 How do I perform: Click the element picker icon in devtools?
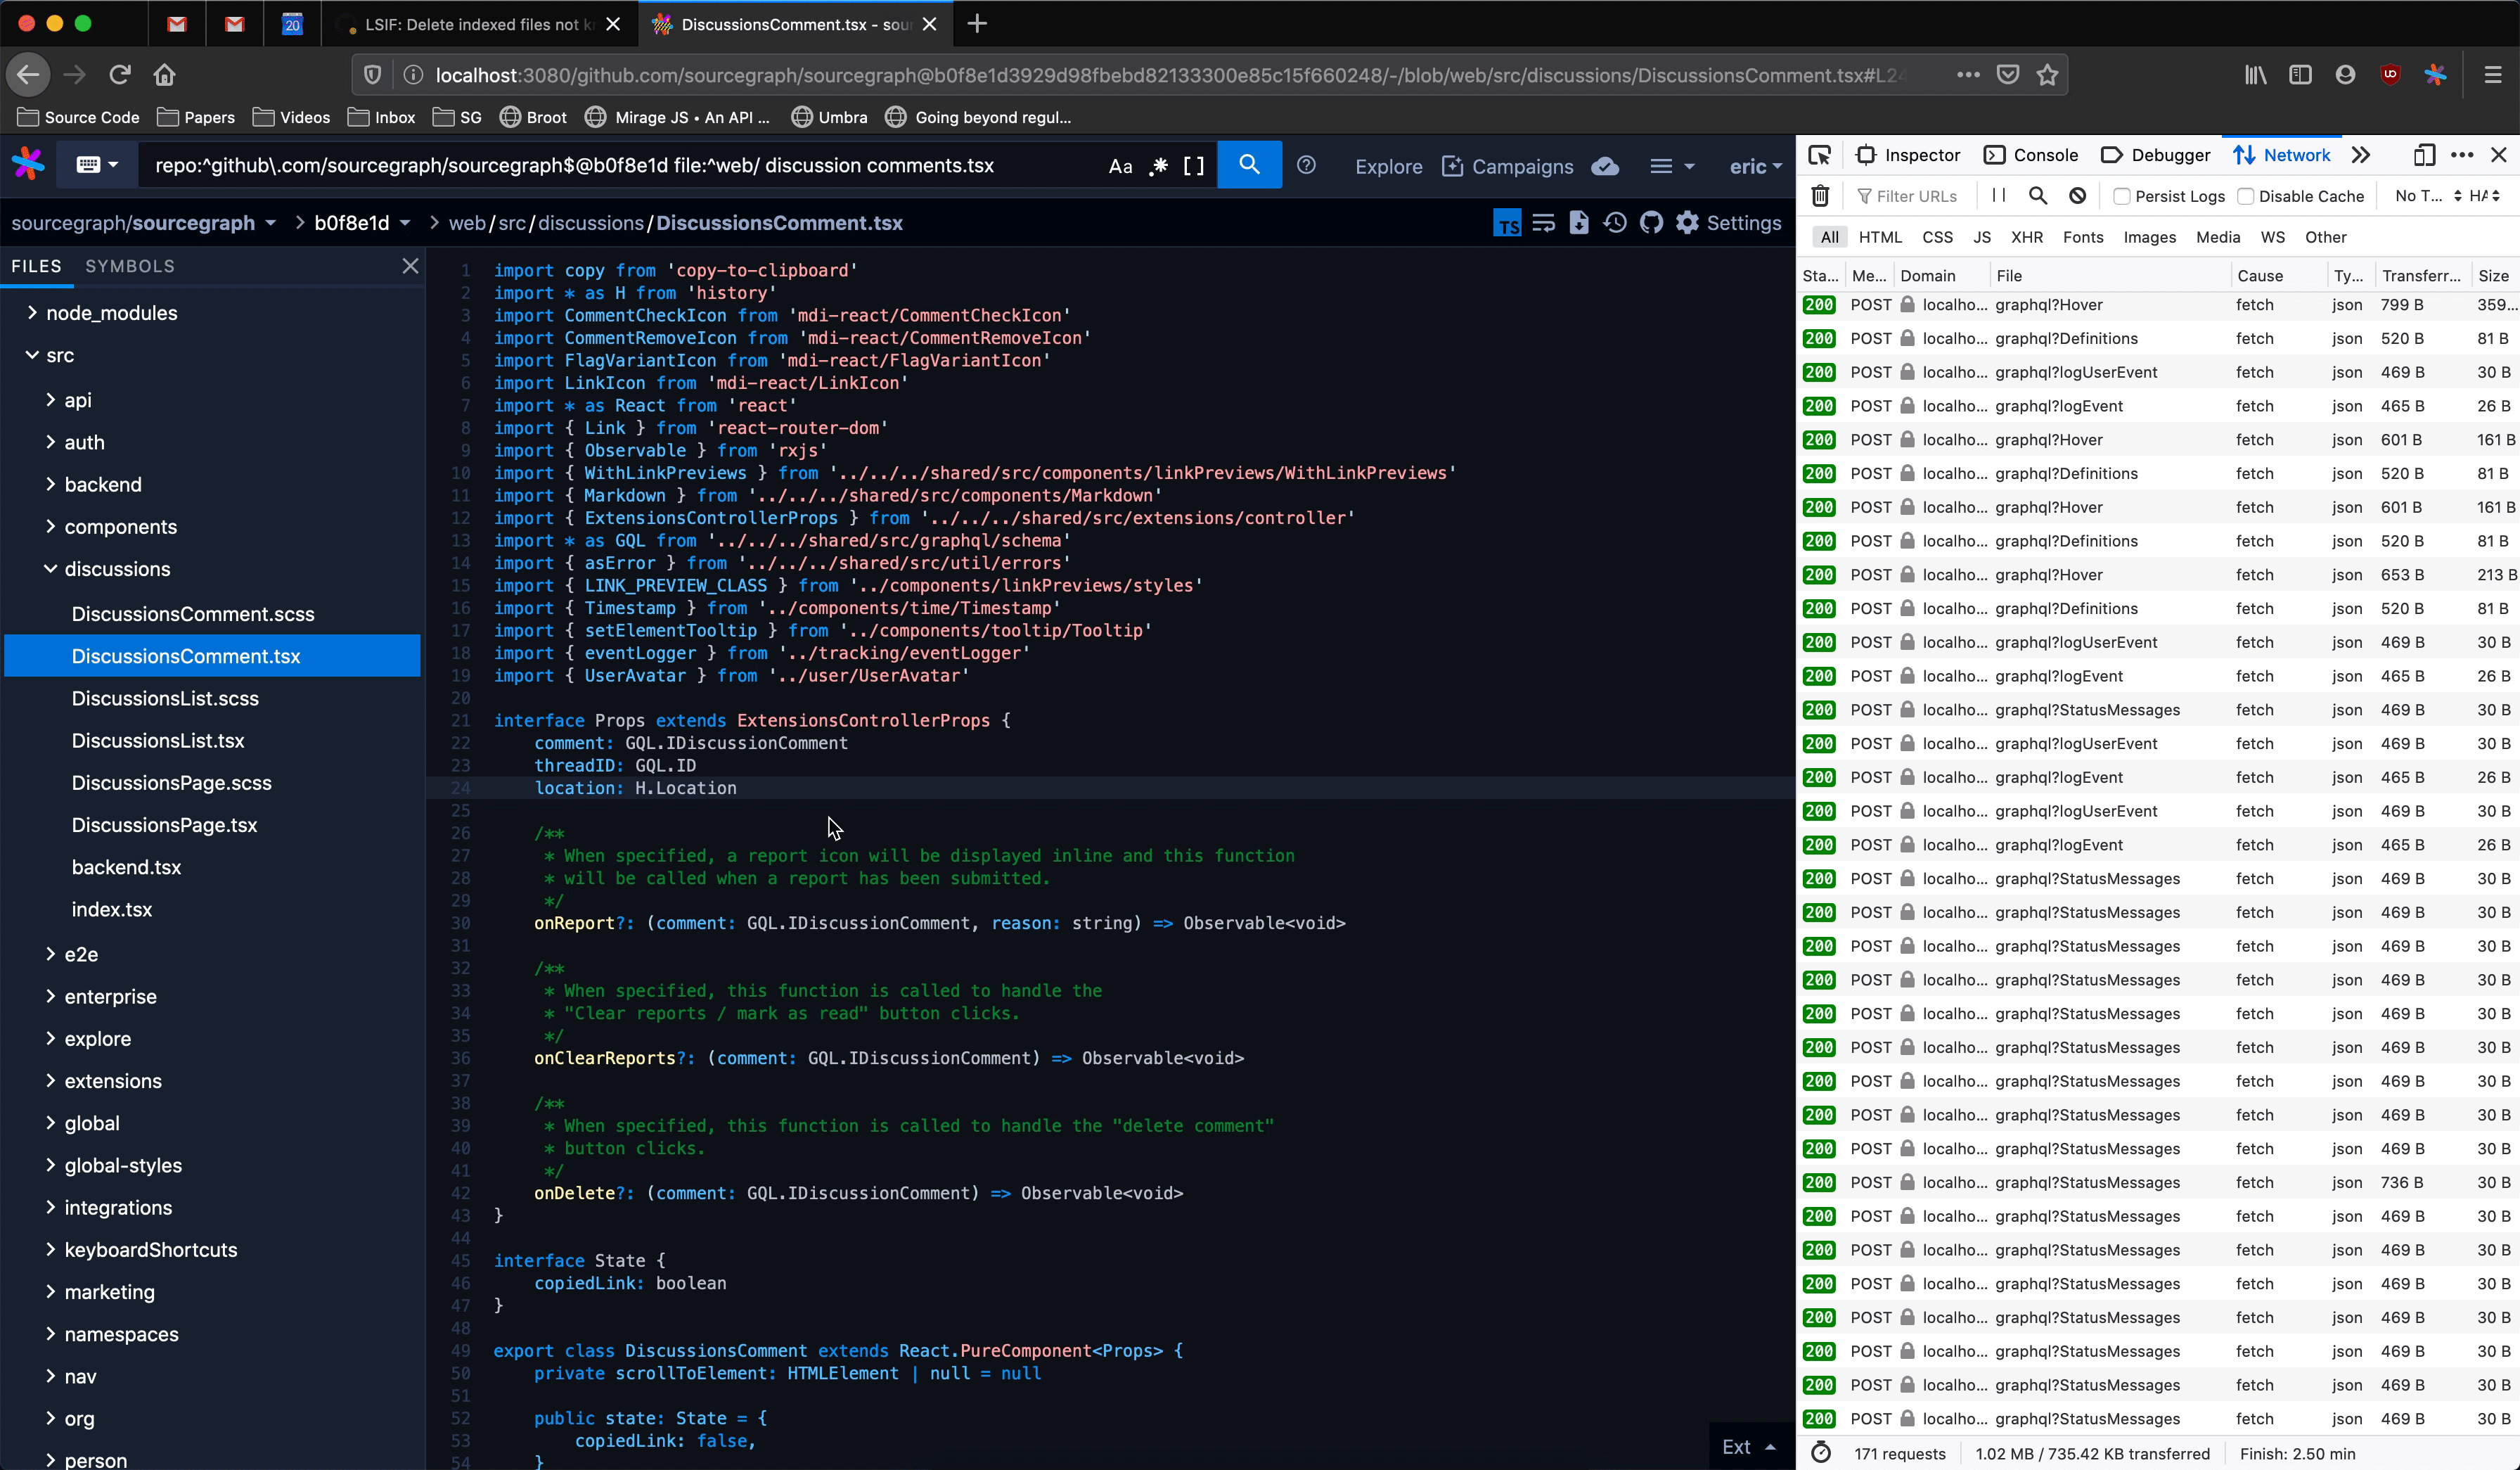[1819, 155]
